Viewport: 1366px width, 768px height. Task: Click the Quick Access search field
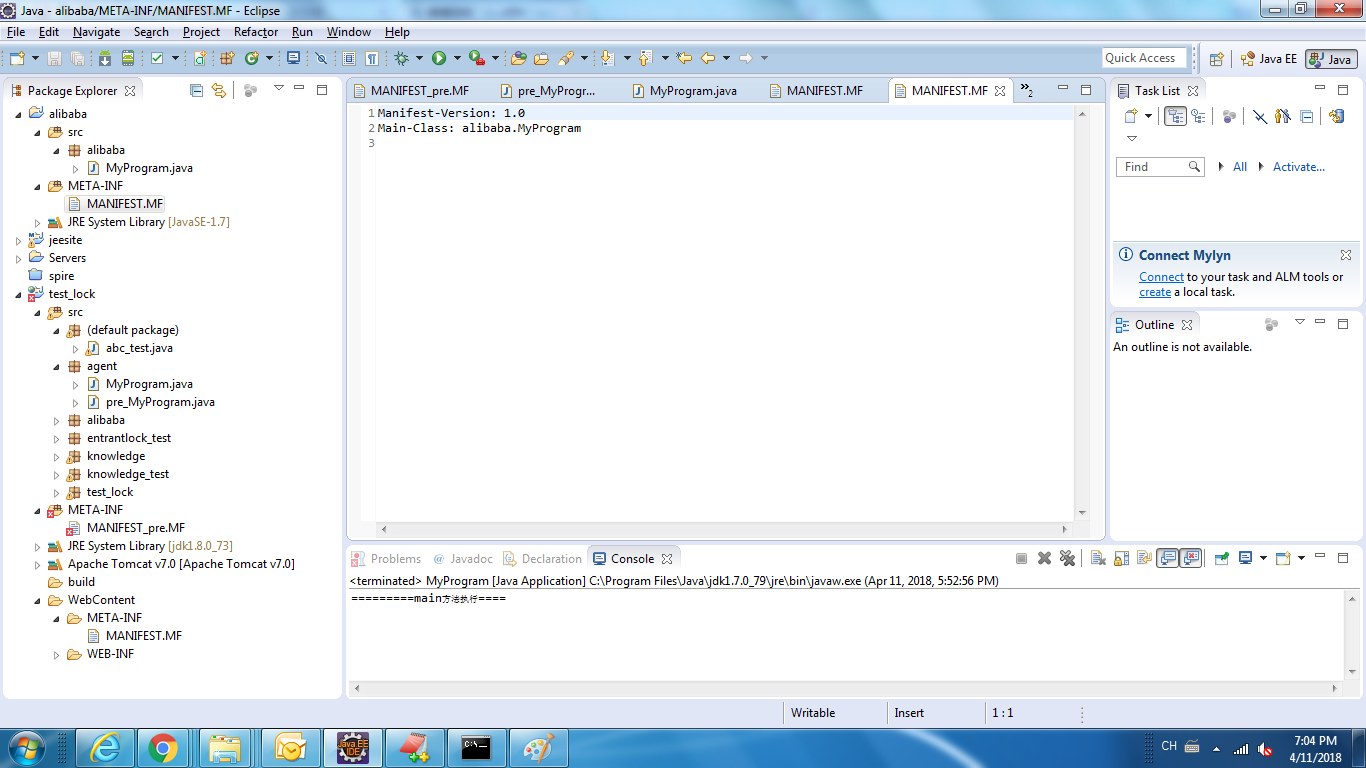coord(1144,58)
